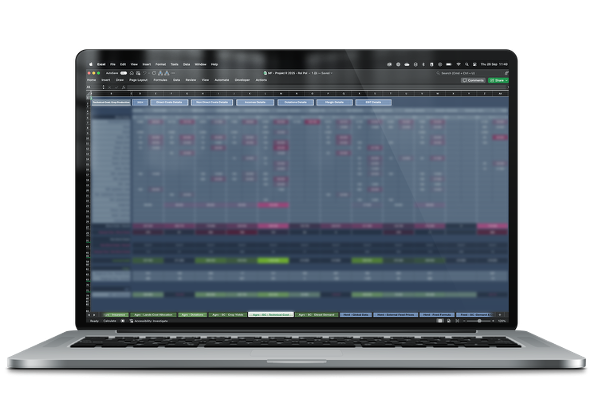Image resolution: width=598 pixels, height=420 pixels.
Task: Open Spotlight search in macOS menu bar
Action: tap(466, 64)
